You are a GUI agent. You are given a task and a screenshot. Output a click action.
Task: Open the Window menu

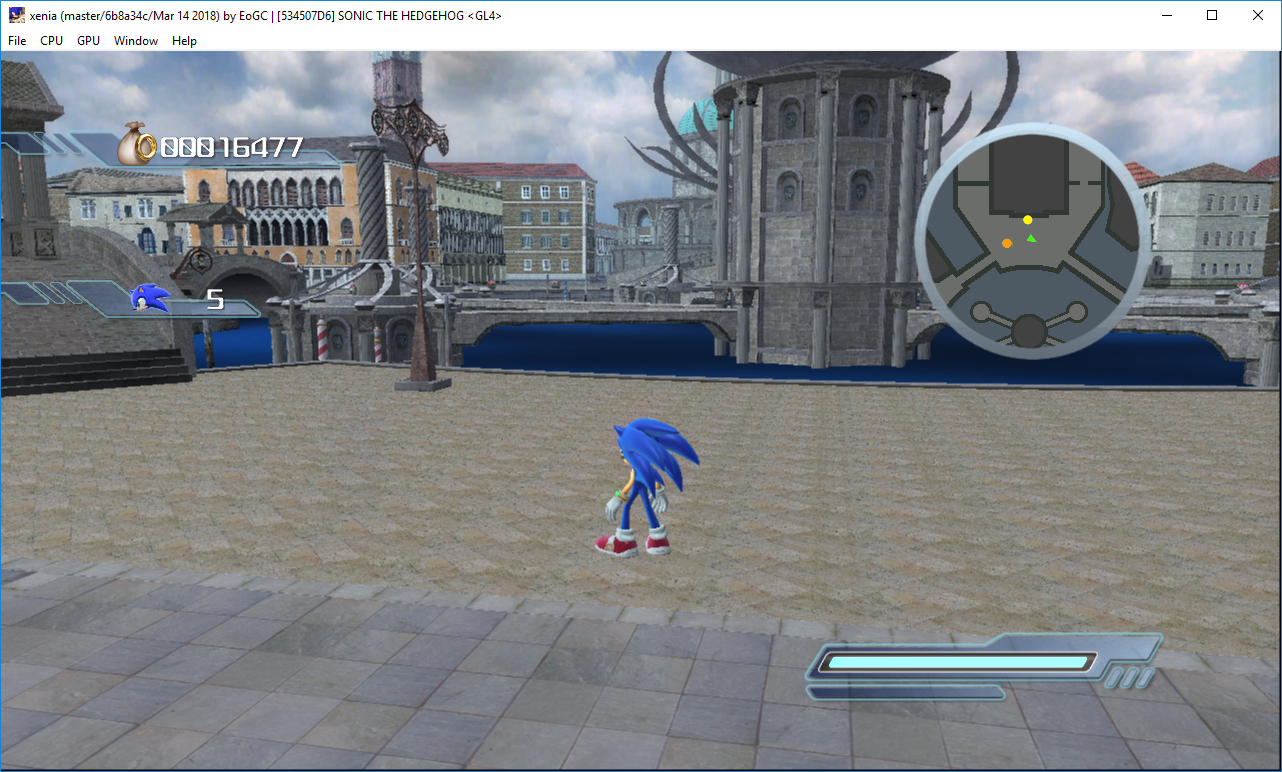(136, 41)
